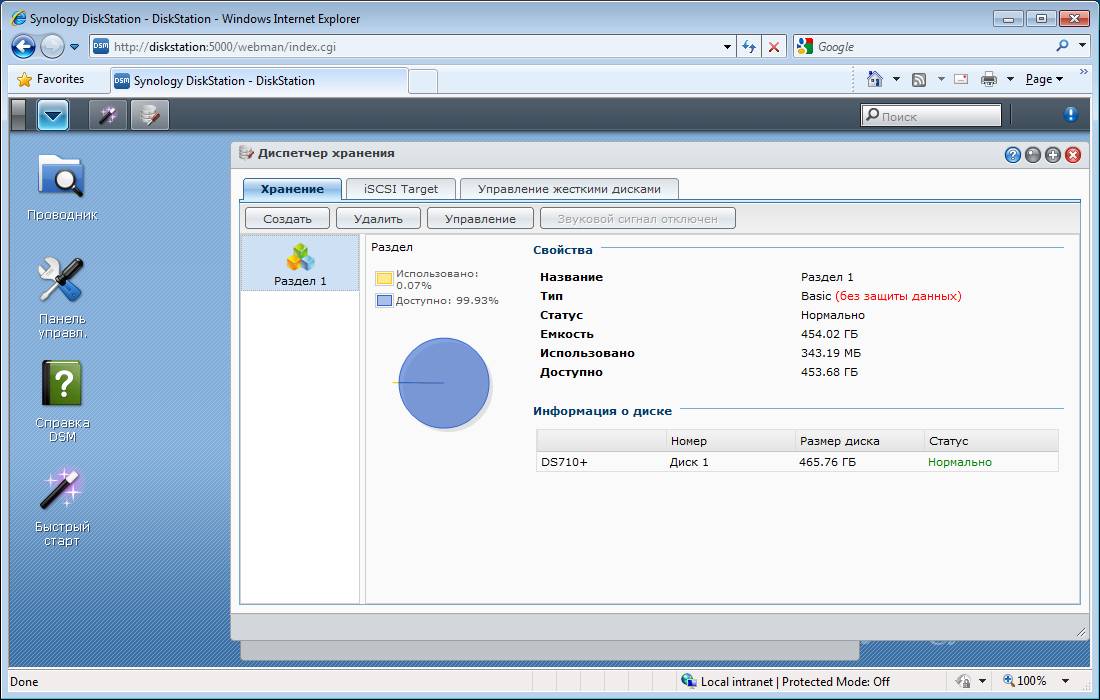Open the Favorites star
Image resolution: width=1100 pixels, height=700 pixels.
pyautogui.click(x=25, y=79)
